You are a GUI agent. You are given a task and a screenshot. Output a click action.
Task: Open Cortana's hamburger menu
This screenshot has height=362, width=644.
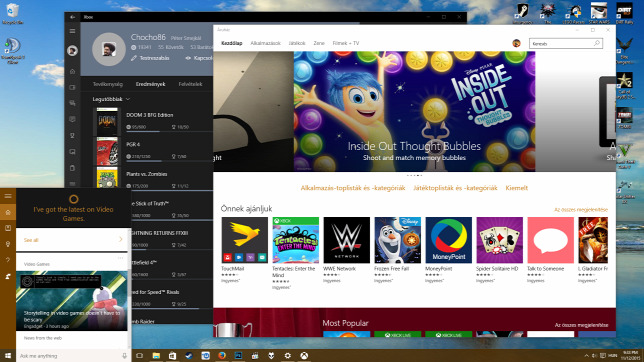click(8, 196)
